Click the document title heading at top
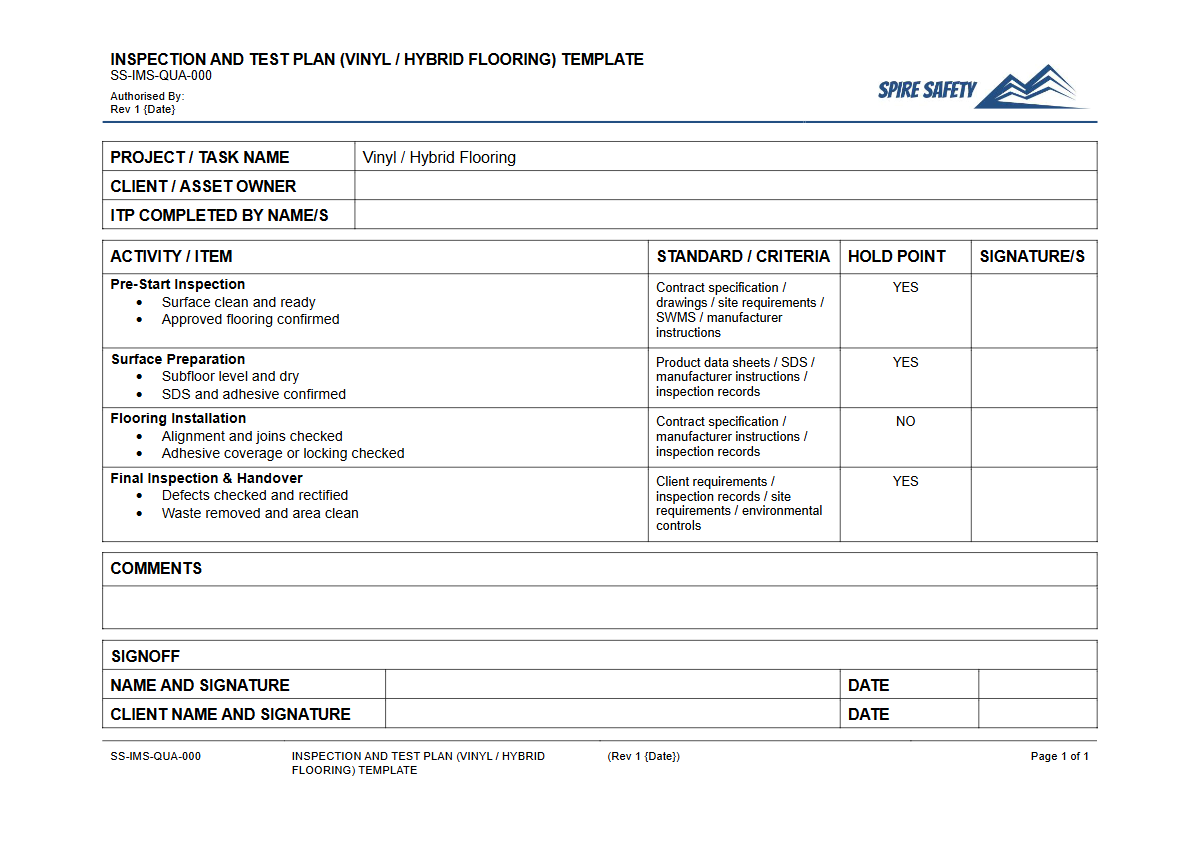1200x849 pixels. pos(377,60)
